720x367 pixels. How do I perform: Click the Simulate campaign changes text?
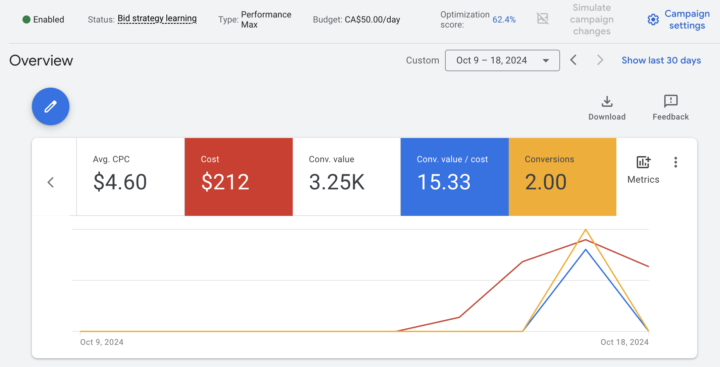591,20
